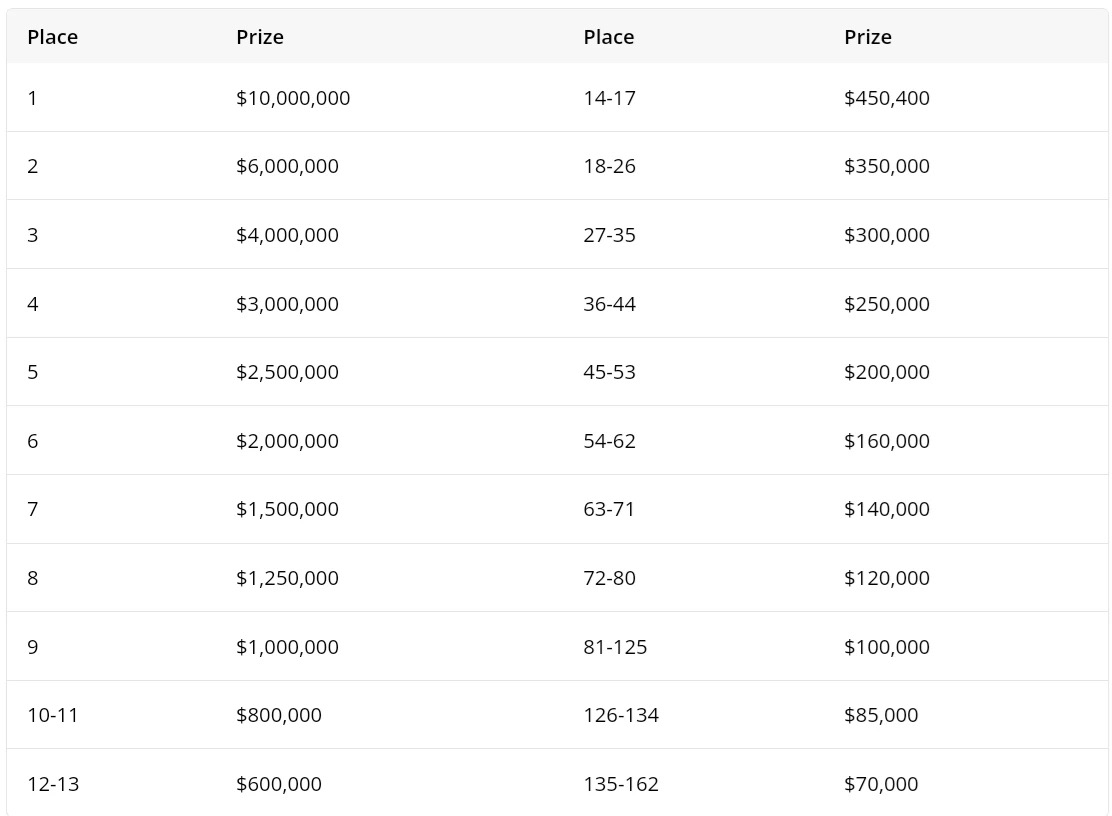Click the 18-26 place range
Image resolution: width=1112 pixels, height=816 pixels.
click(609, 166)
